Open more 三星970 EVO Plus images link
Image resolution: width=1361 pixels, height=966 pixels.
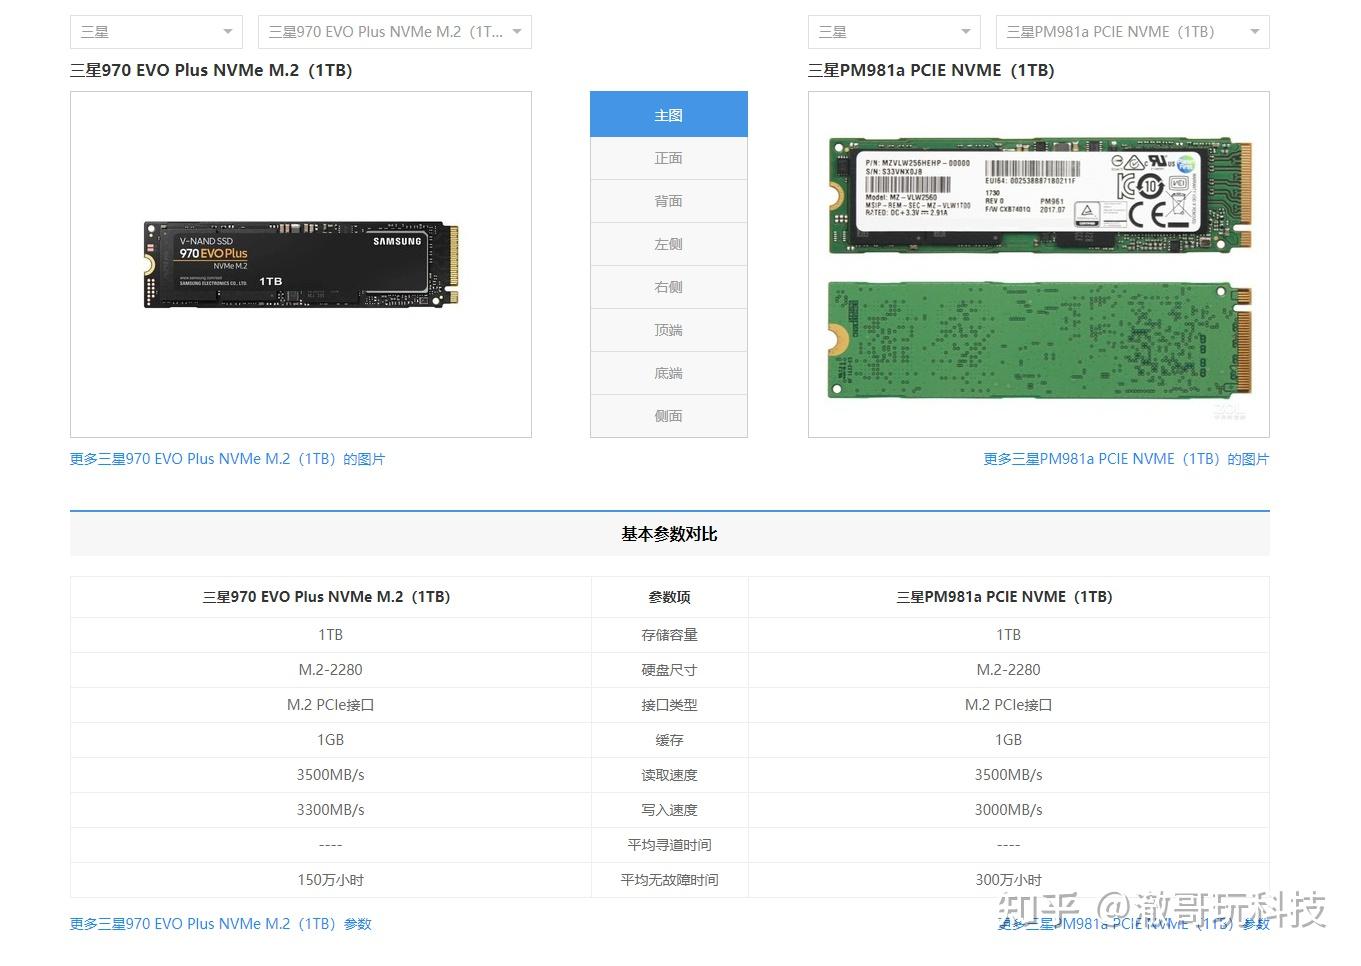click(x=227, y=458)
